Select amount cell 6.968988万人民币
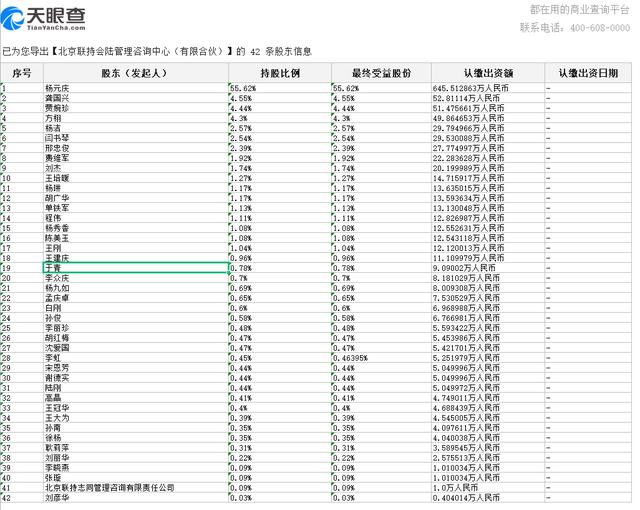The height and width of the screenshot is (510, 640). click(x=488, y=308)
